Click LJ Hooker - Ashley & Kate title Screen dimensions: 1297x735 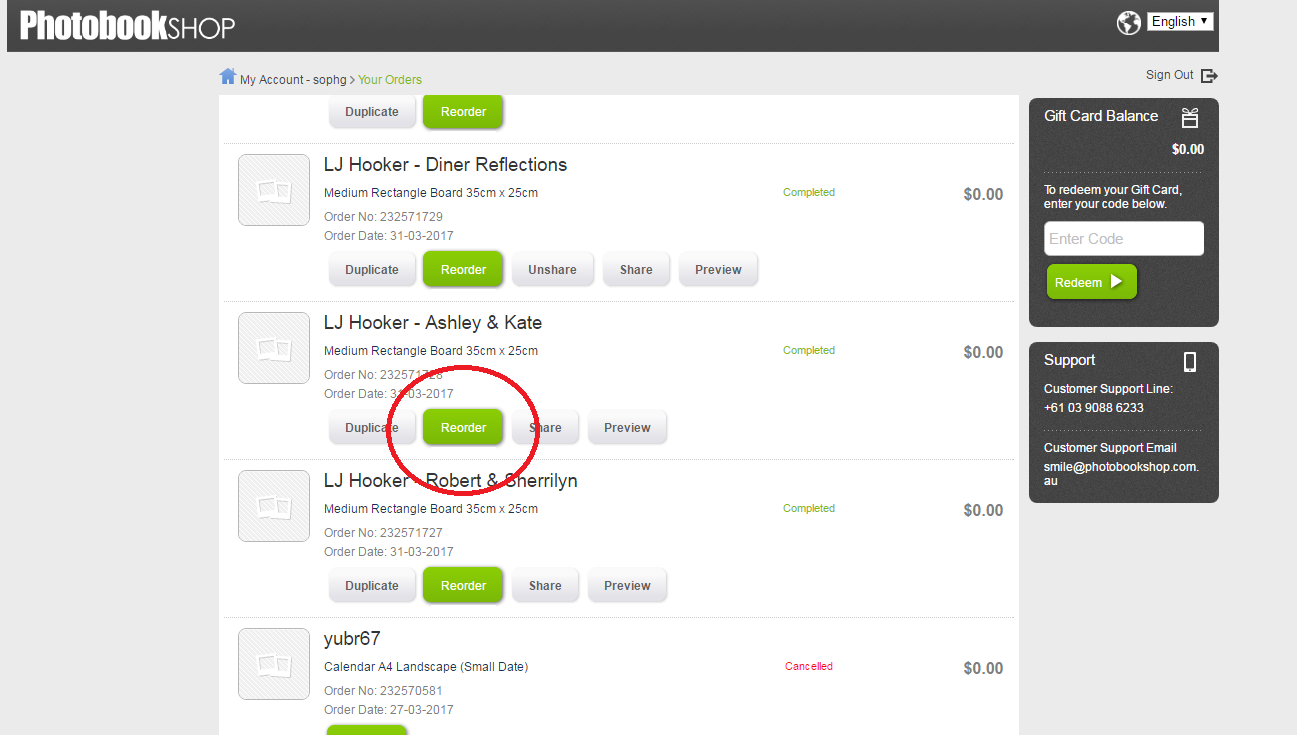[x=433, y=323]
